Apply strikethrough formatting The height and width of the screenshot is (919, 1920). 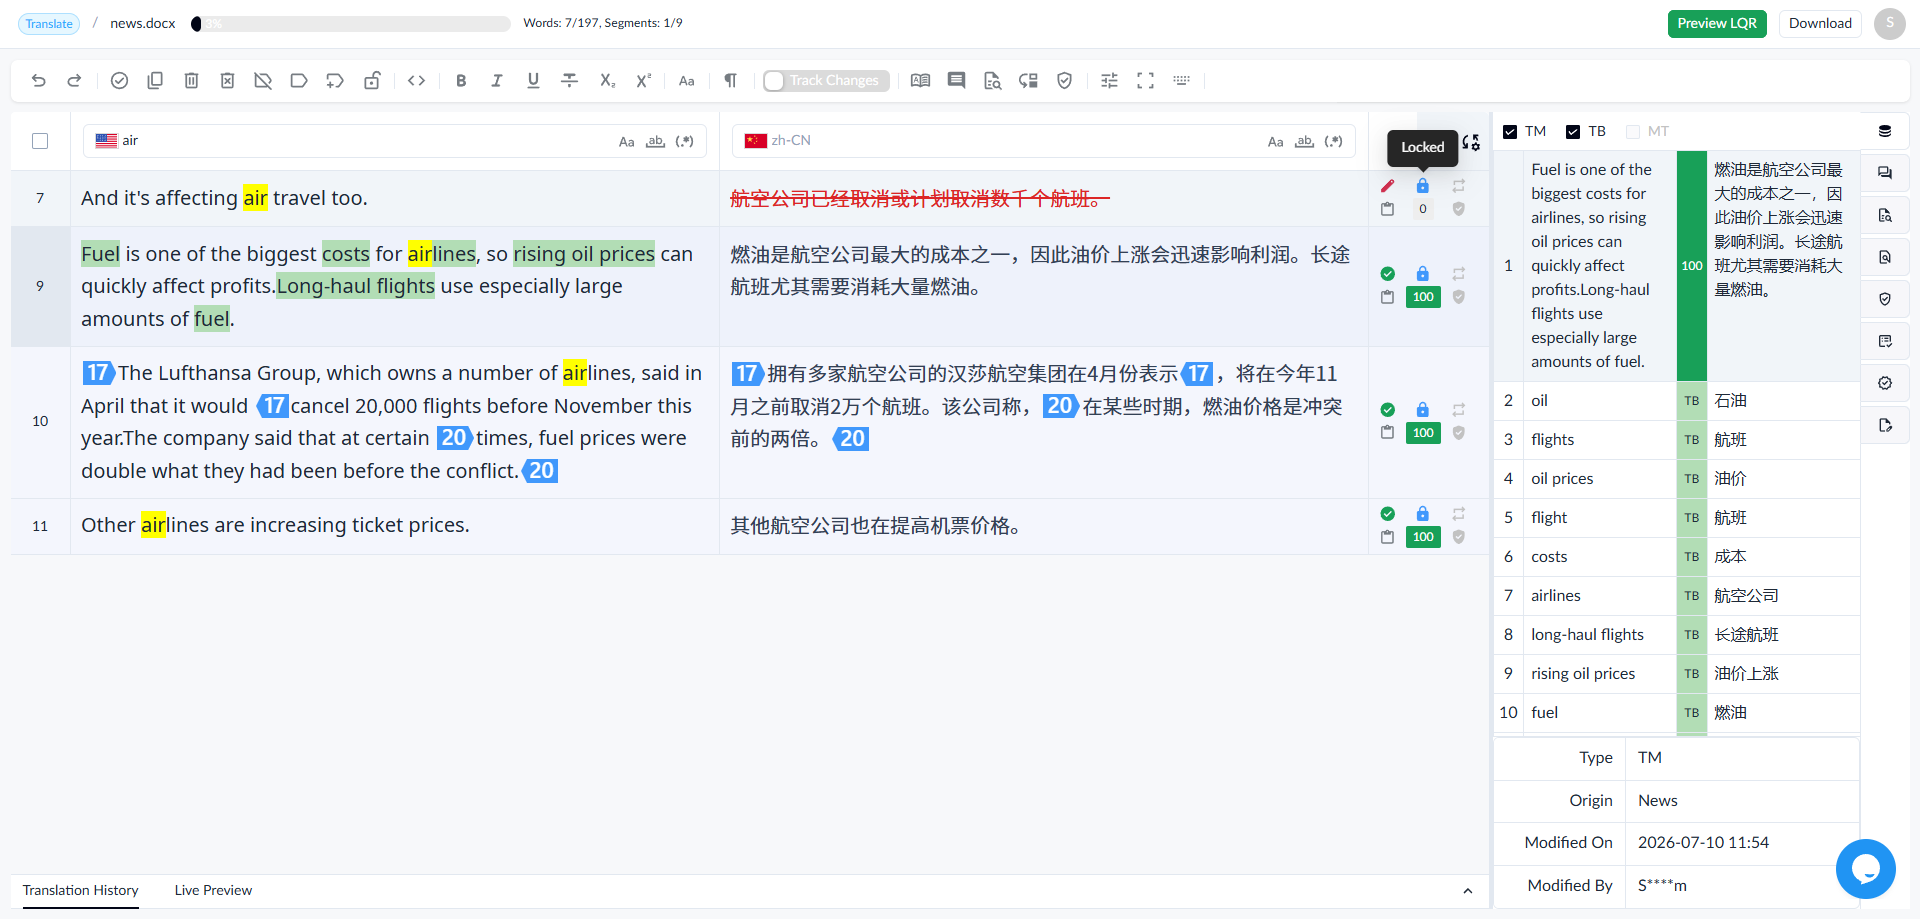coord(569,81)
